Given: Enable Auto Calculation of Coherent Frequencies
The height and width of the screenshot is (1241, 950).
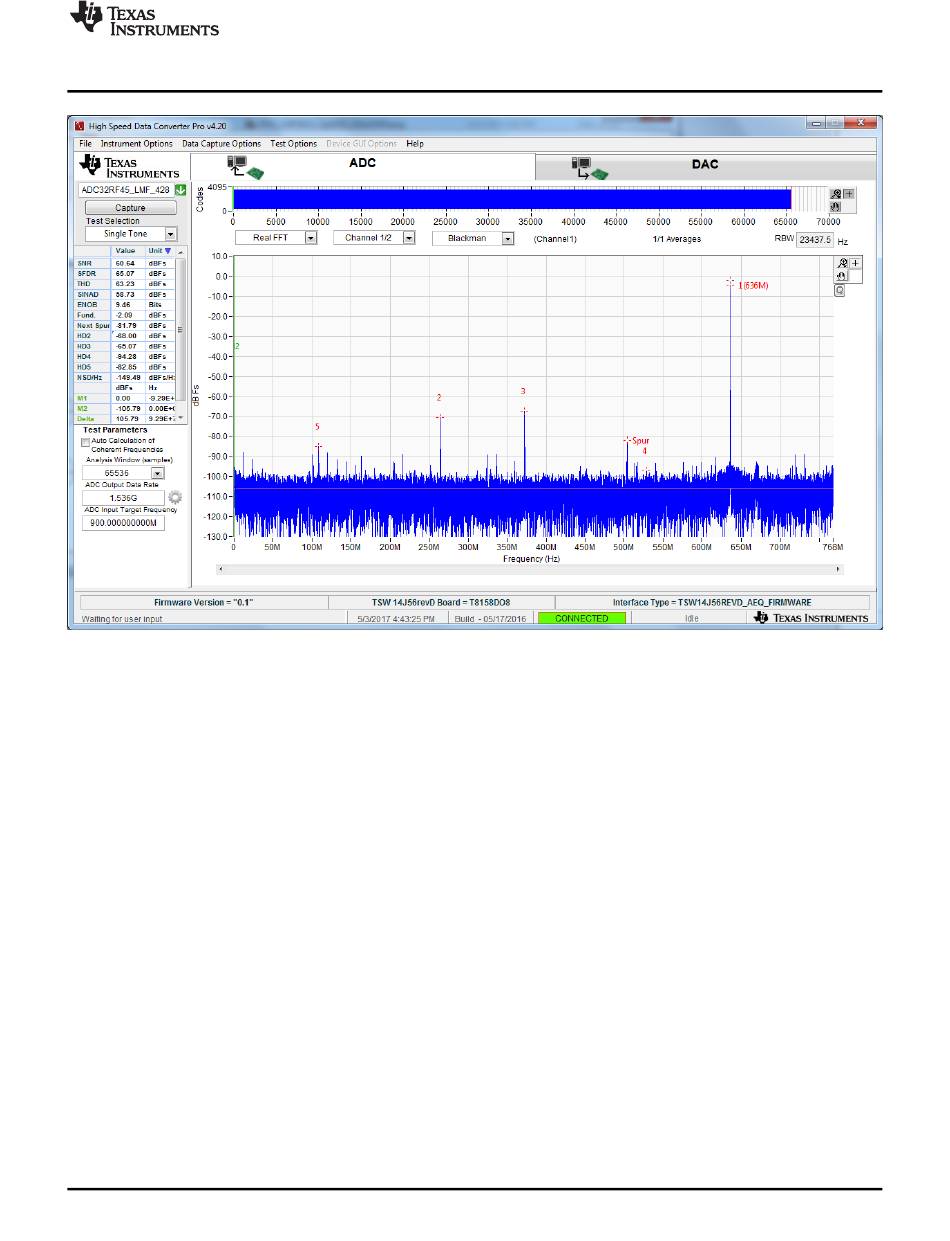Looking at the screenshot, I should pyautogui.click(x=85, y=441).
